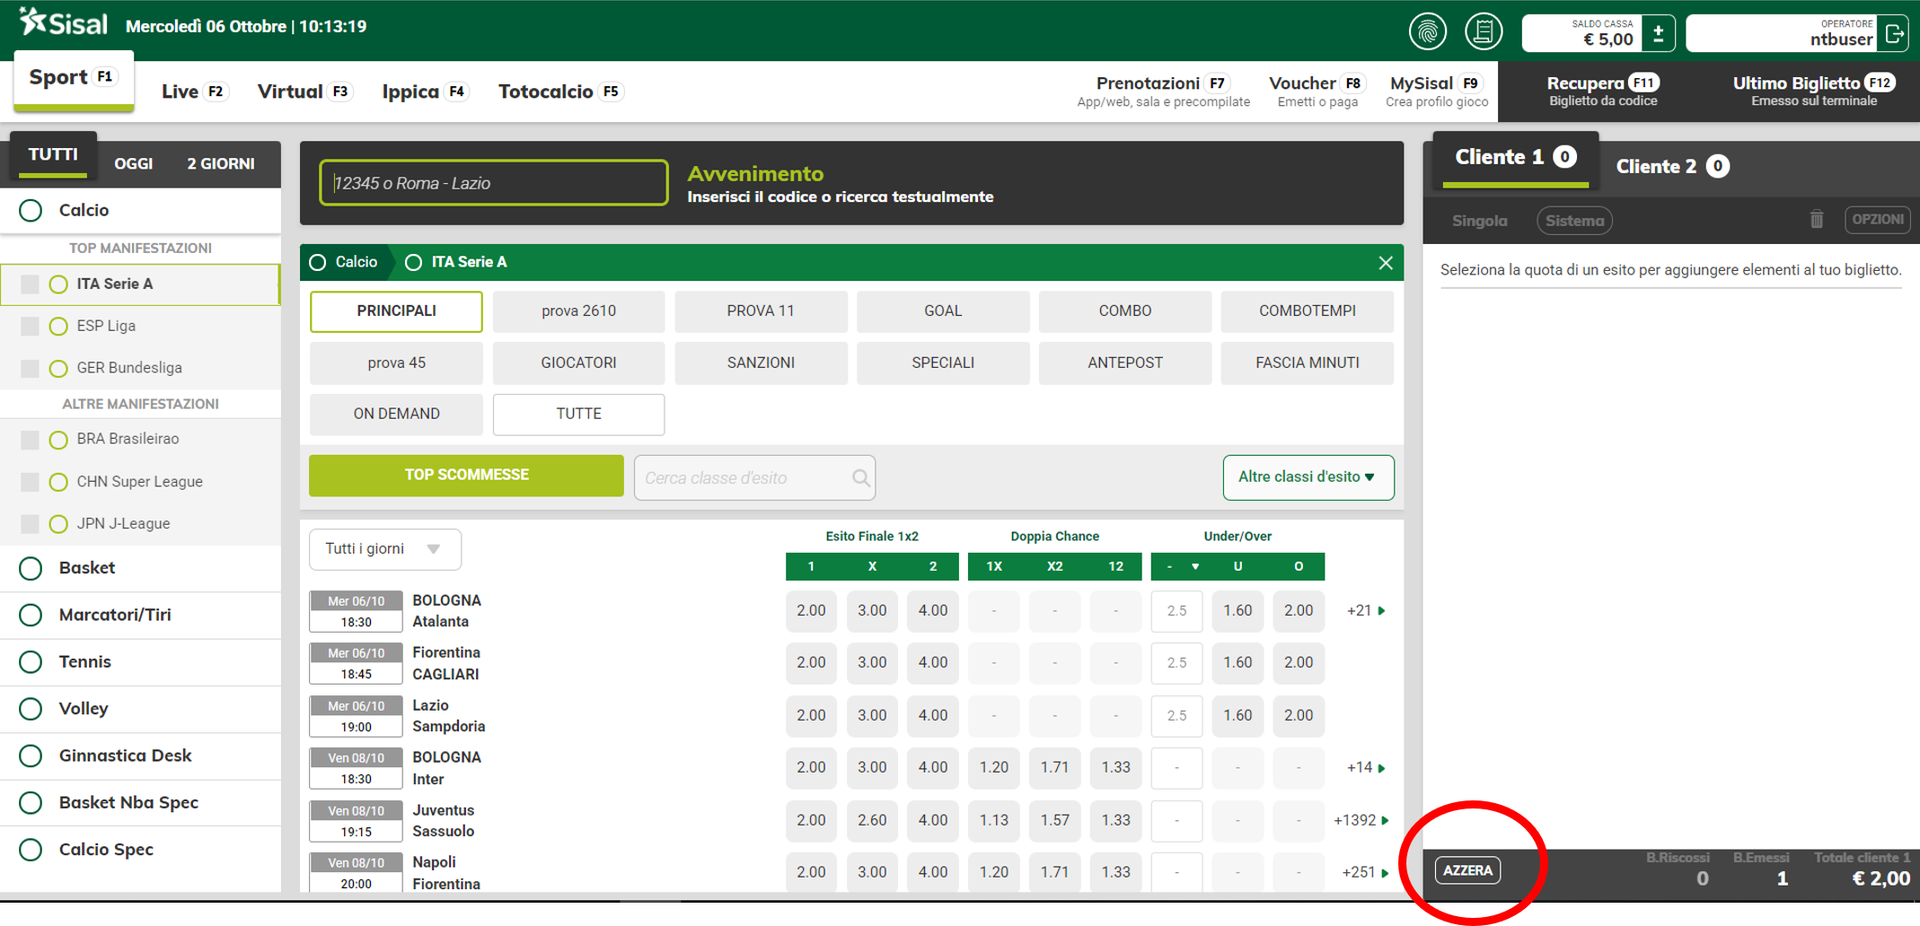The height and width of the screenshot is (926, 1920).
Task: Open the ticket list icon in header
Action: [x=1484, y=32]
